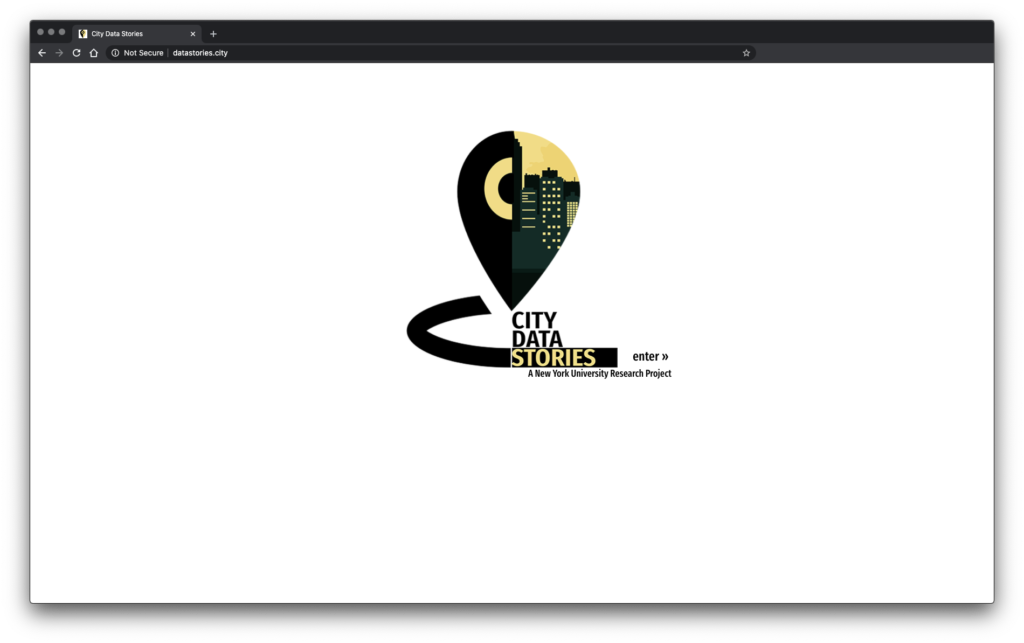Bookmark this page with the star

click(746, 53)
